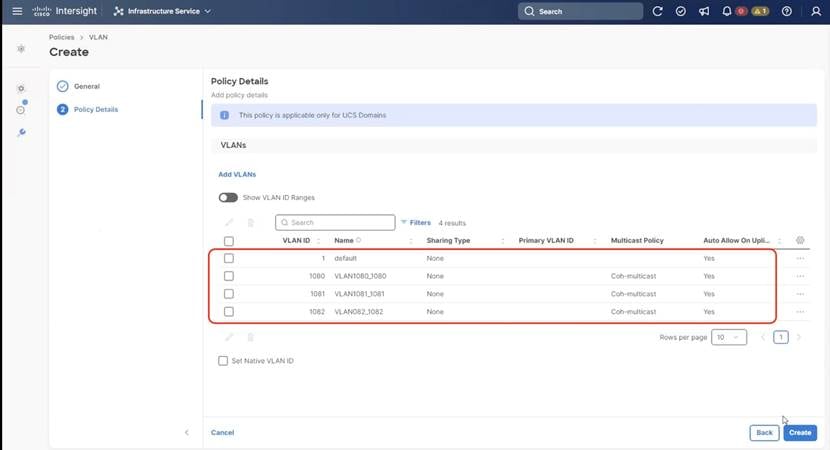
Task: Tick the select-all header checkbox
Action: [229, 241]
